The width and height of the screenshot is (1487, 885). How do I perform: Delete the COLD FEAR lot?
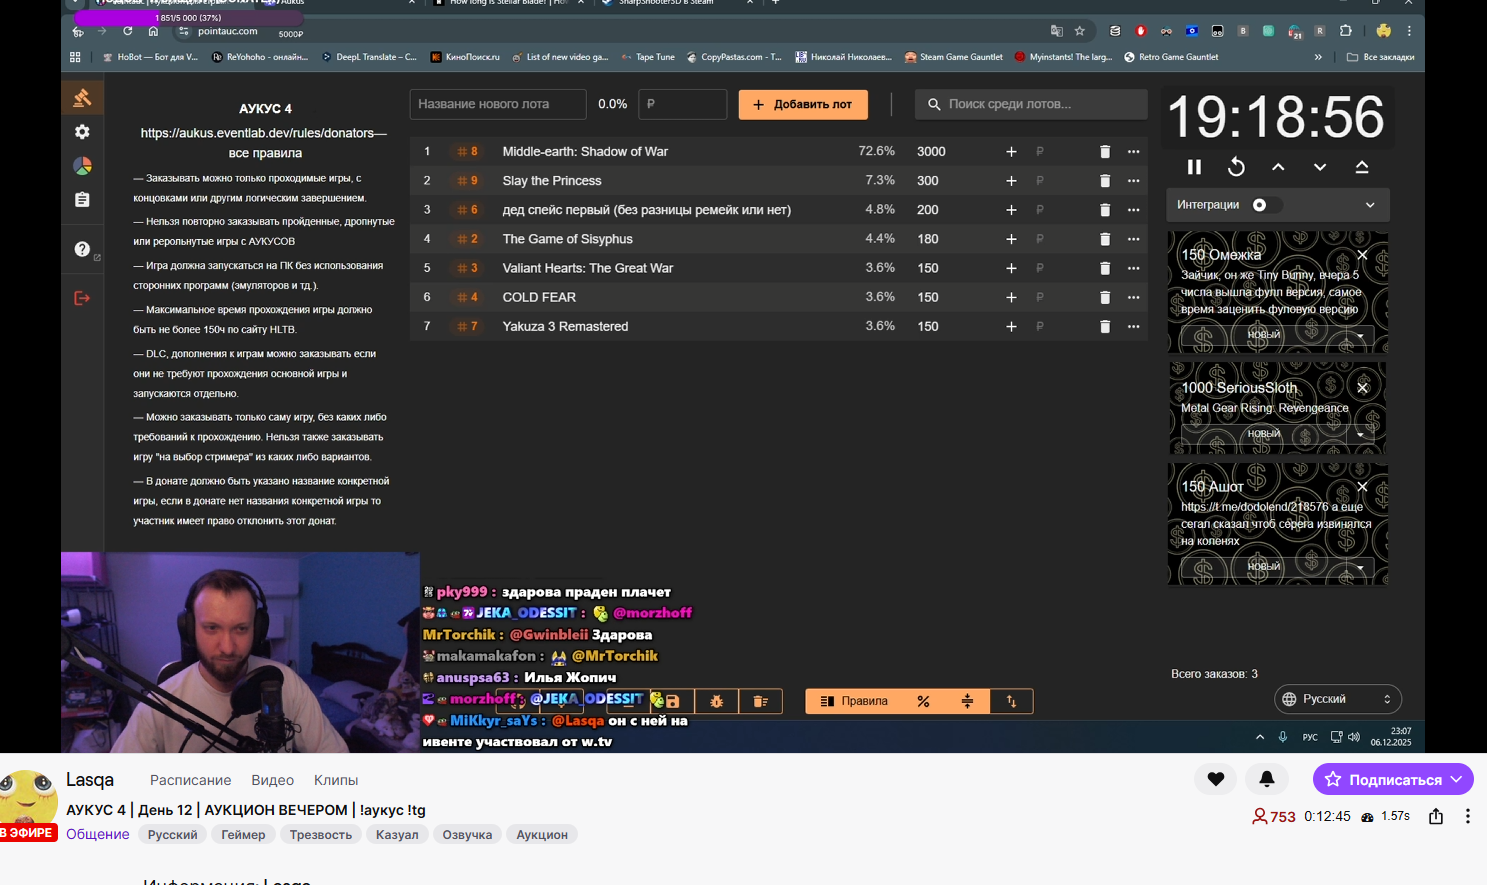[x=1105, y=297]
